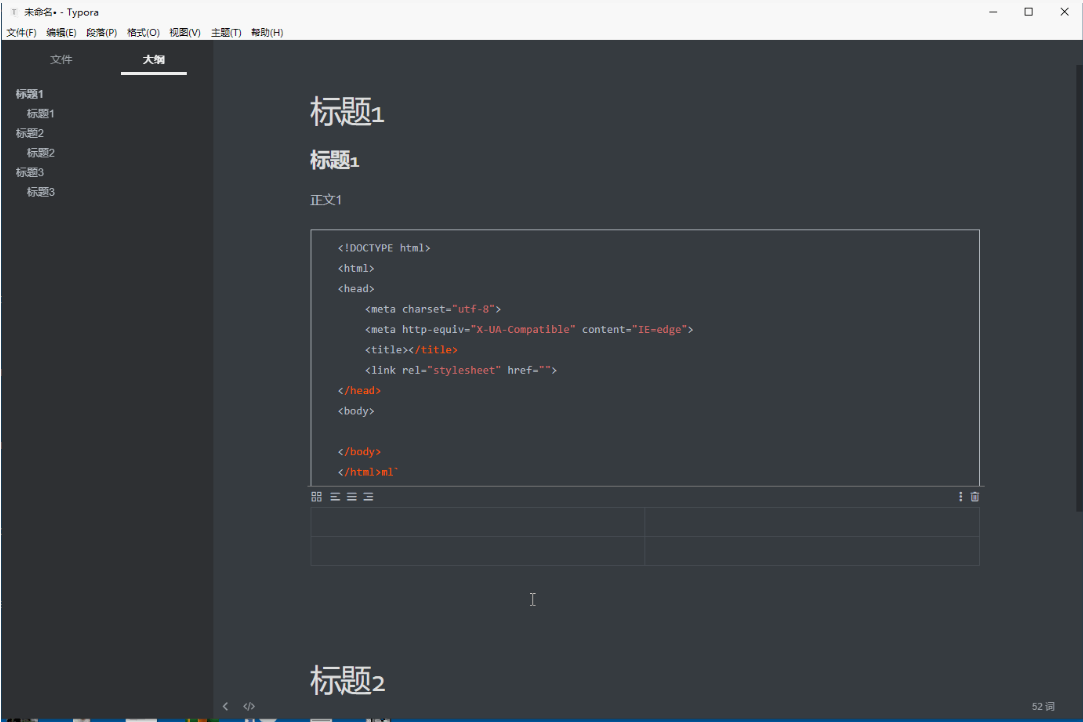Open the 帮助(H) menu
This screenshot has height=722, width=1083.
(267, 32)
